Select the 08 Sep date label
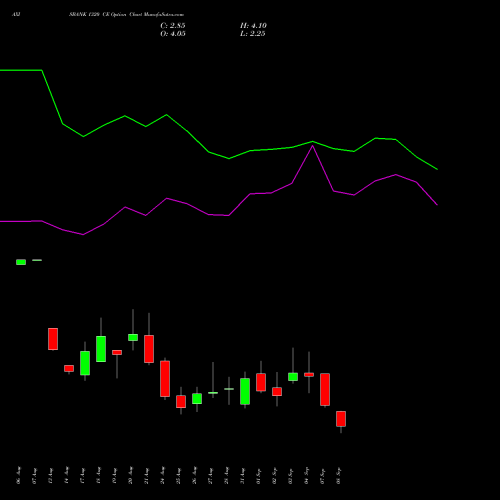Screen dimensions: 500x500 tap(338, 475)
